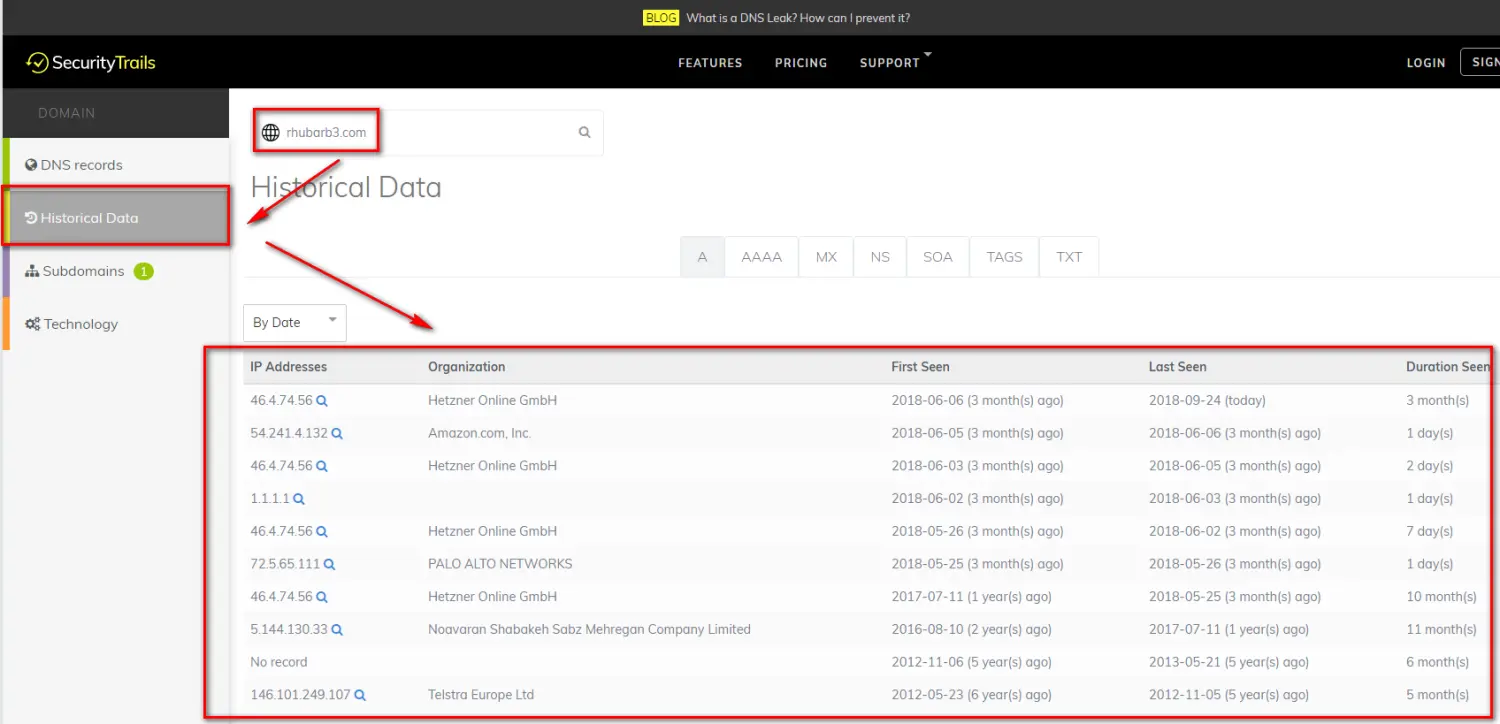1500x724 pixels.
Task: Open Subdomains in sidebar
Action: [116, 271]
